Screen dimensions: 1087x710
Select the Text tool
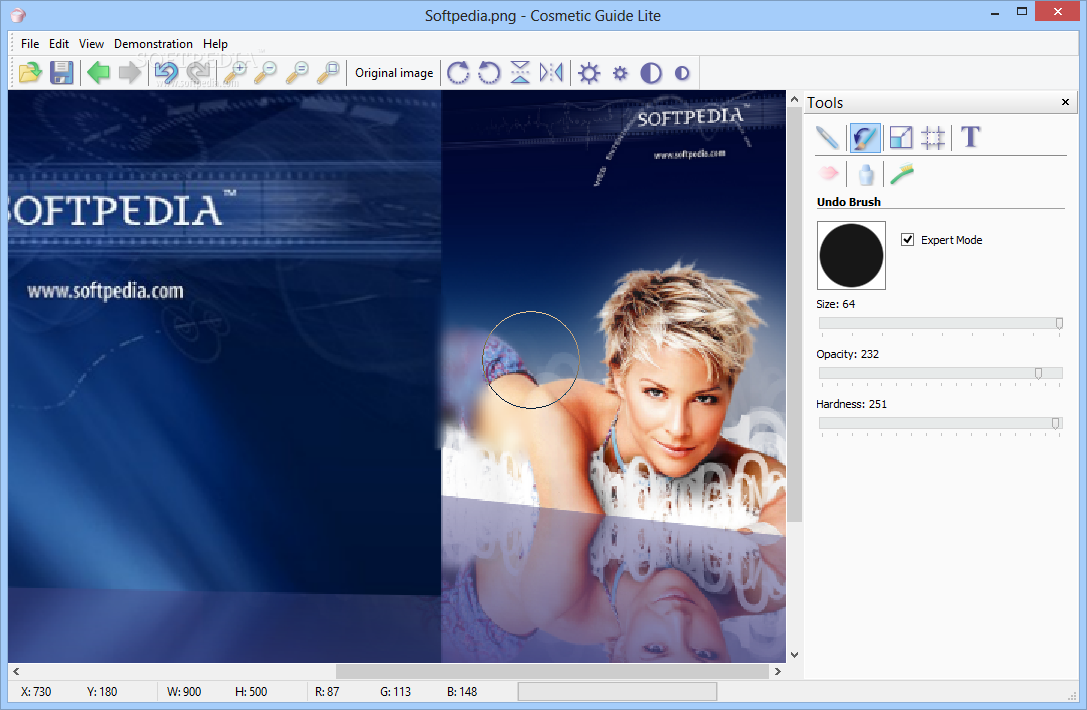pos(971,137)
